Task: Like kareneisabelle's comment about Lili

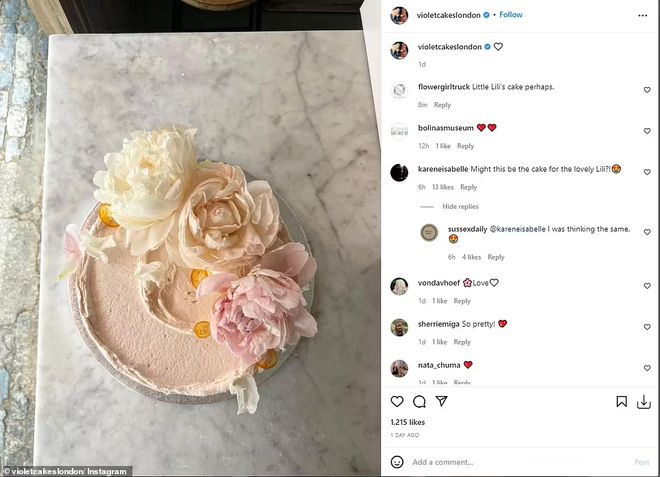Action: (x=647, y=172)
